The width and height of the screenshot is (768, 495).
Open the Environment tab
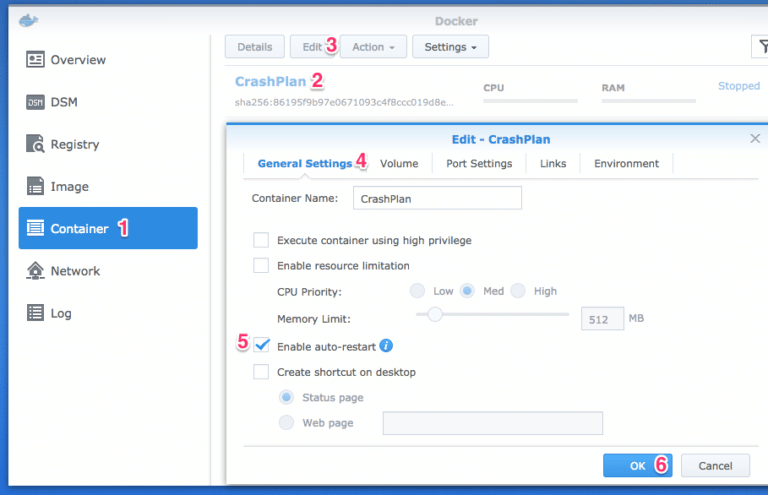pos(626,164)
